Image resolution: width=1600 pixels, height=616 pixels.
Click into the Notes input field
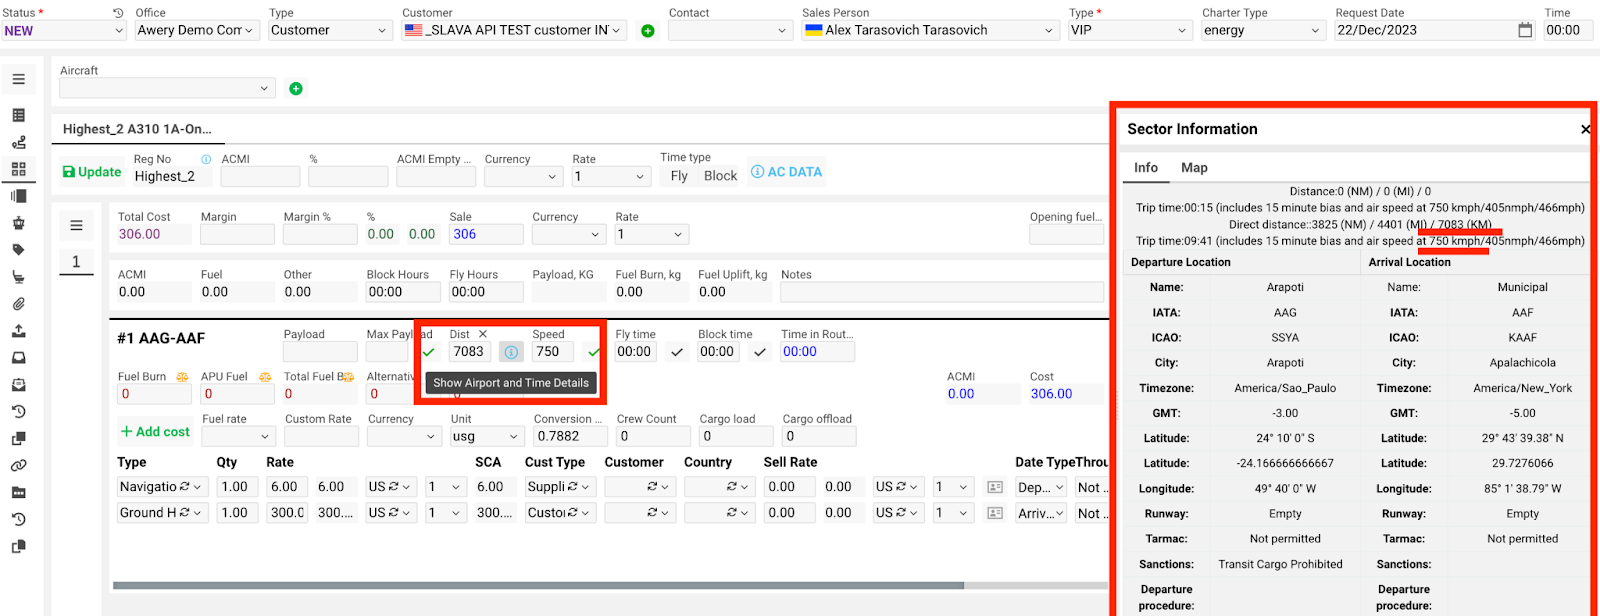point(941,293)
